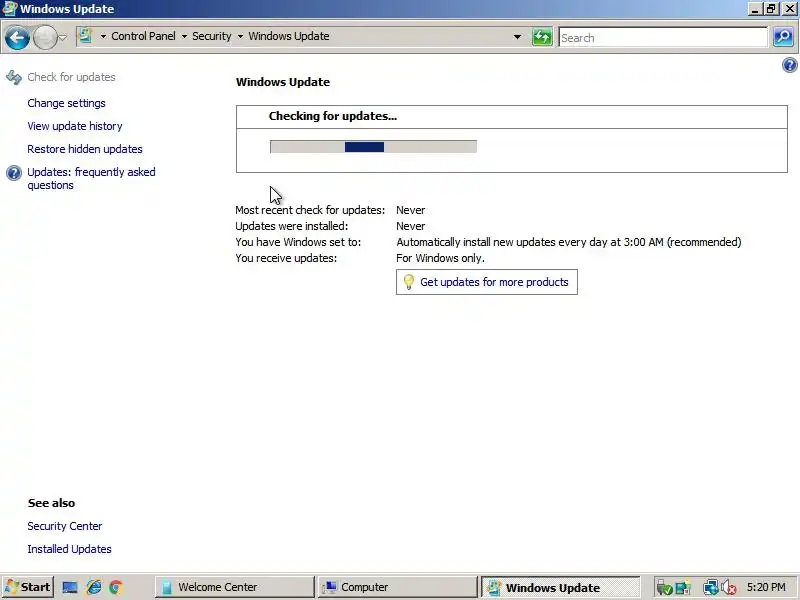Screen dimensions: 800x600
Task: Minimize the Windows Update window
Action: (755, 9)
